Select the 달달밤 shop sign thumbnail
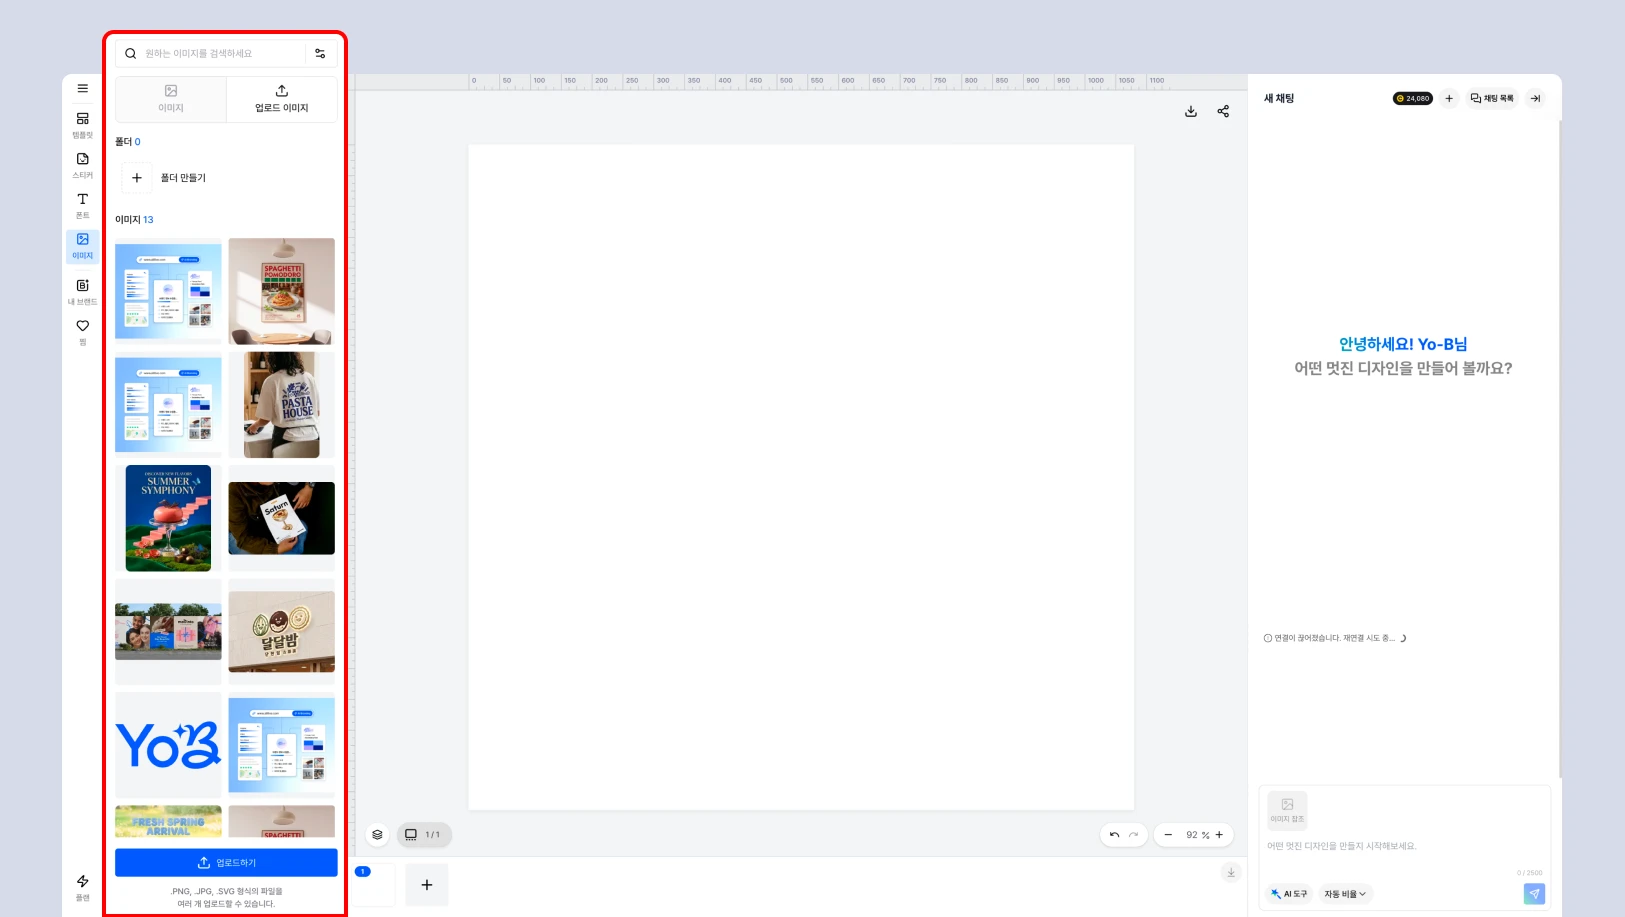 point(282,632)
